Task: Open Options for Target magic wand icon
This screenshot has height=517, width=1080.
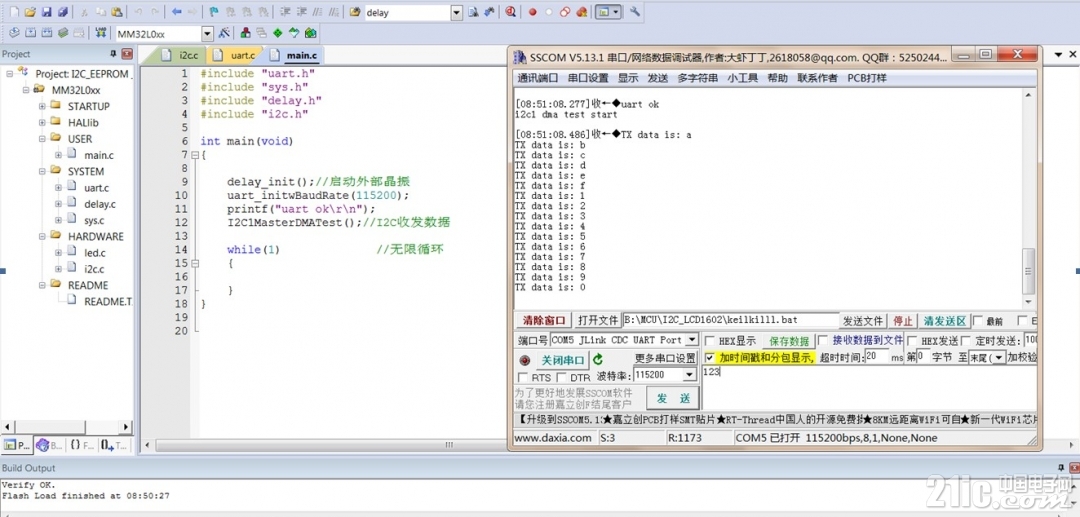Action: click(x=224, y=32)
